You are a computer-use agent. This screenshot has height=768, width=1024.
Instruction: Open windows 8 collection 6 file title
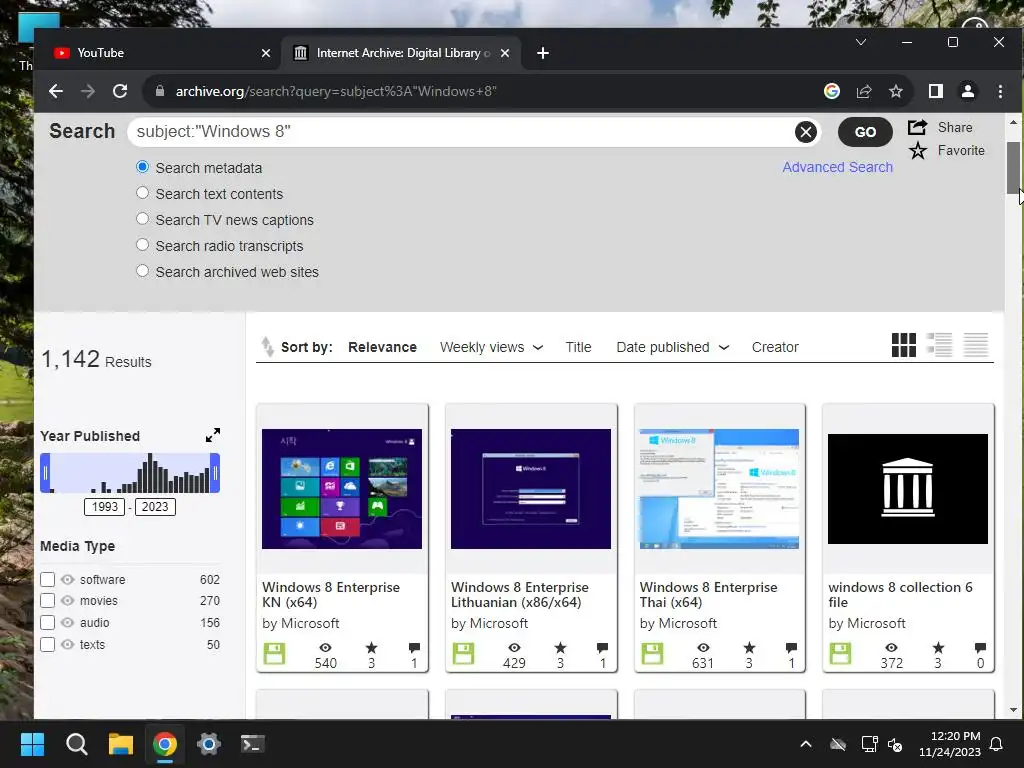(x=900, y=595)
